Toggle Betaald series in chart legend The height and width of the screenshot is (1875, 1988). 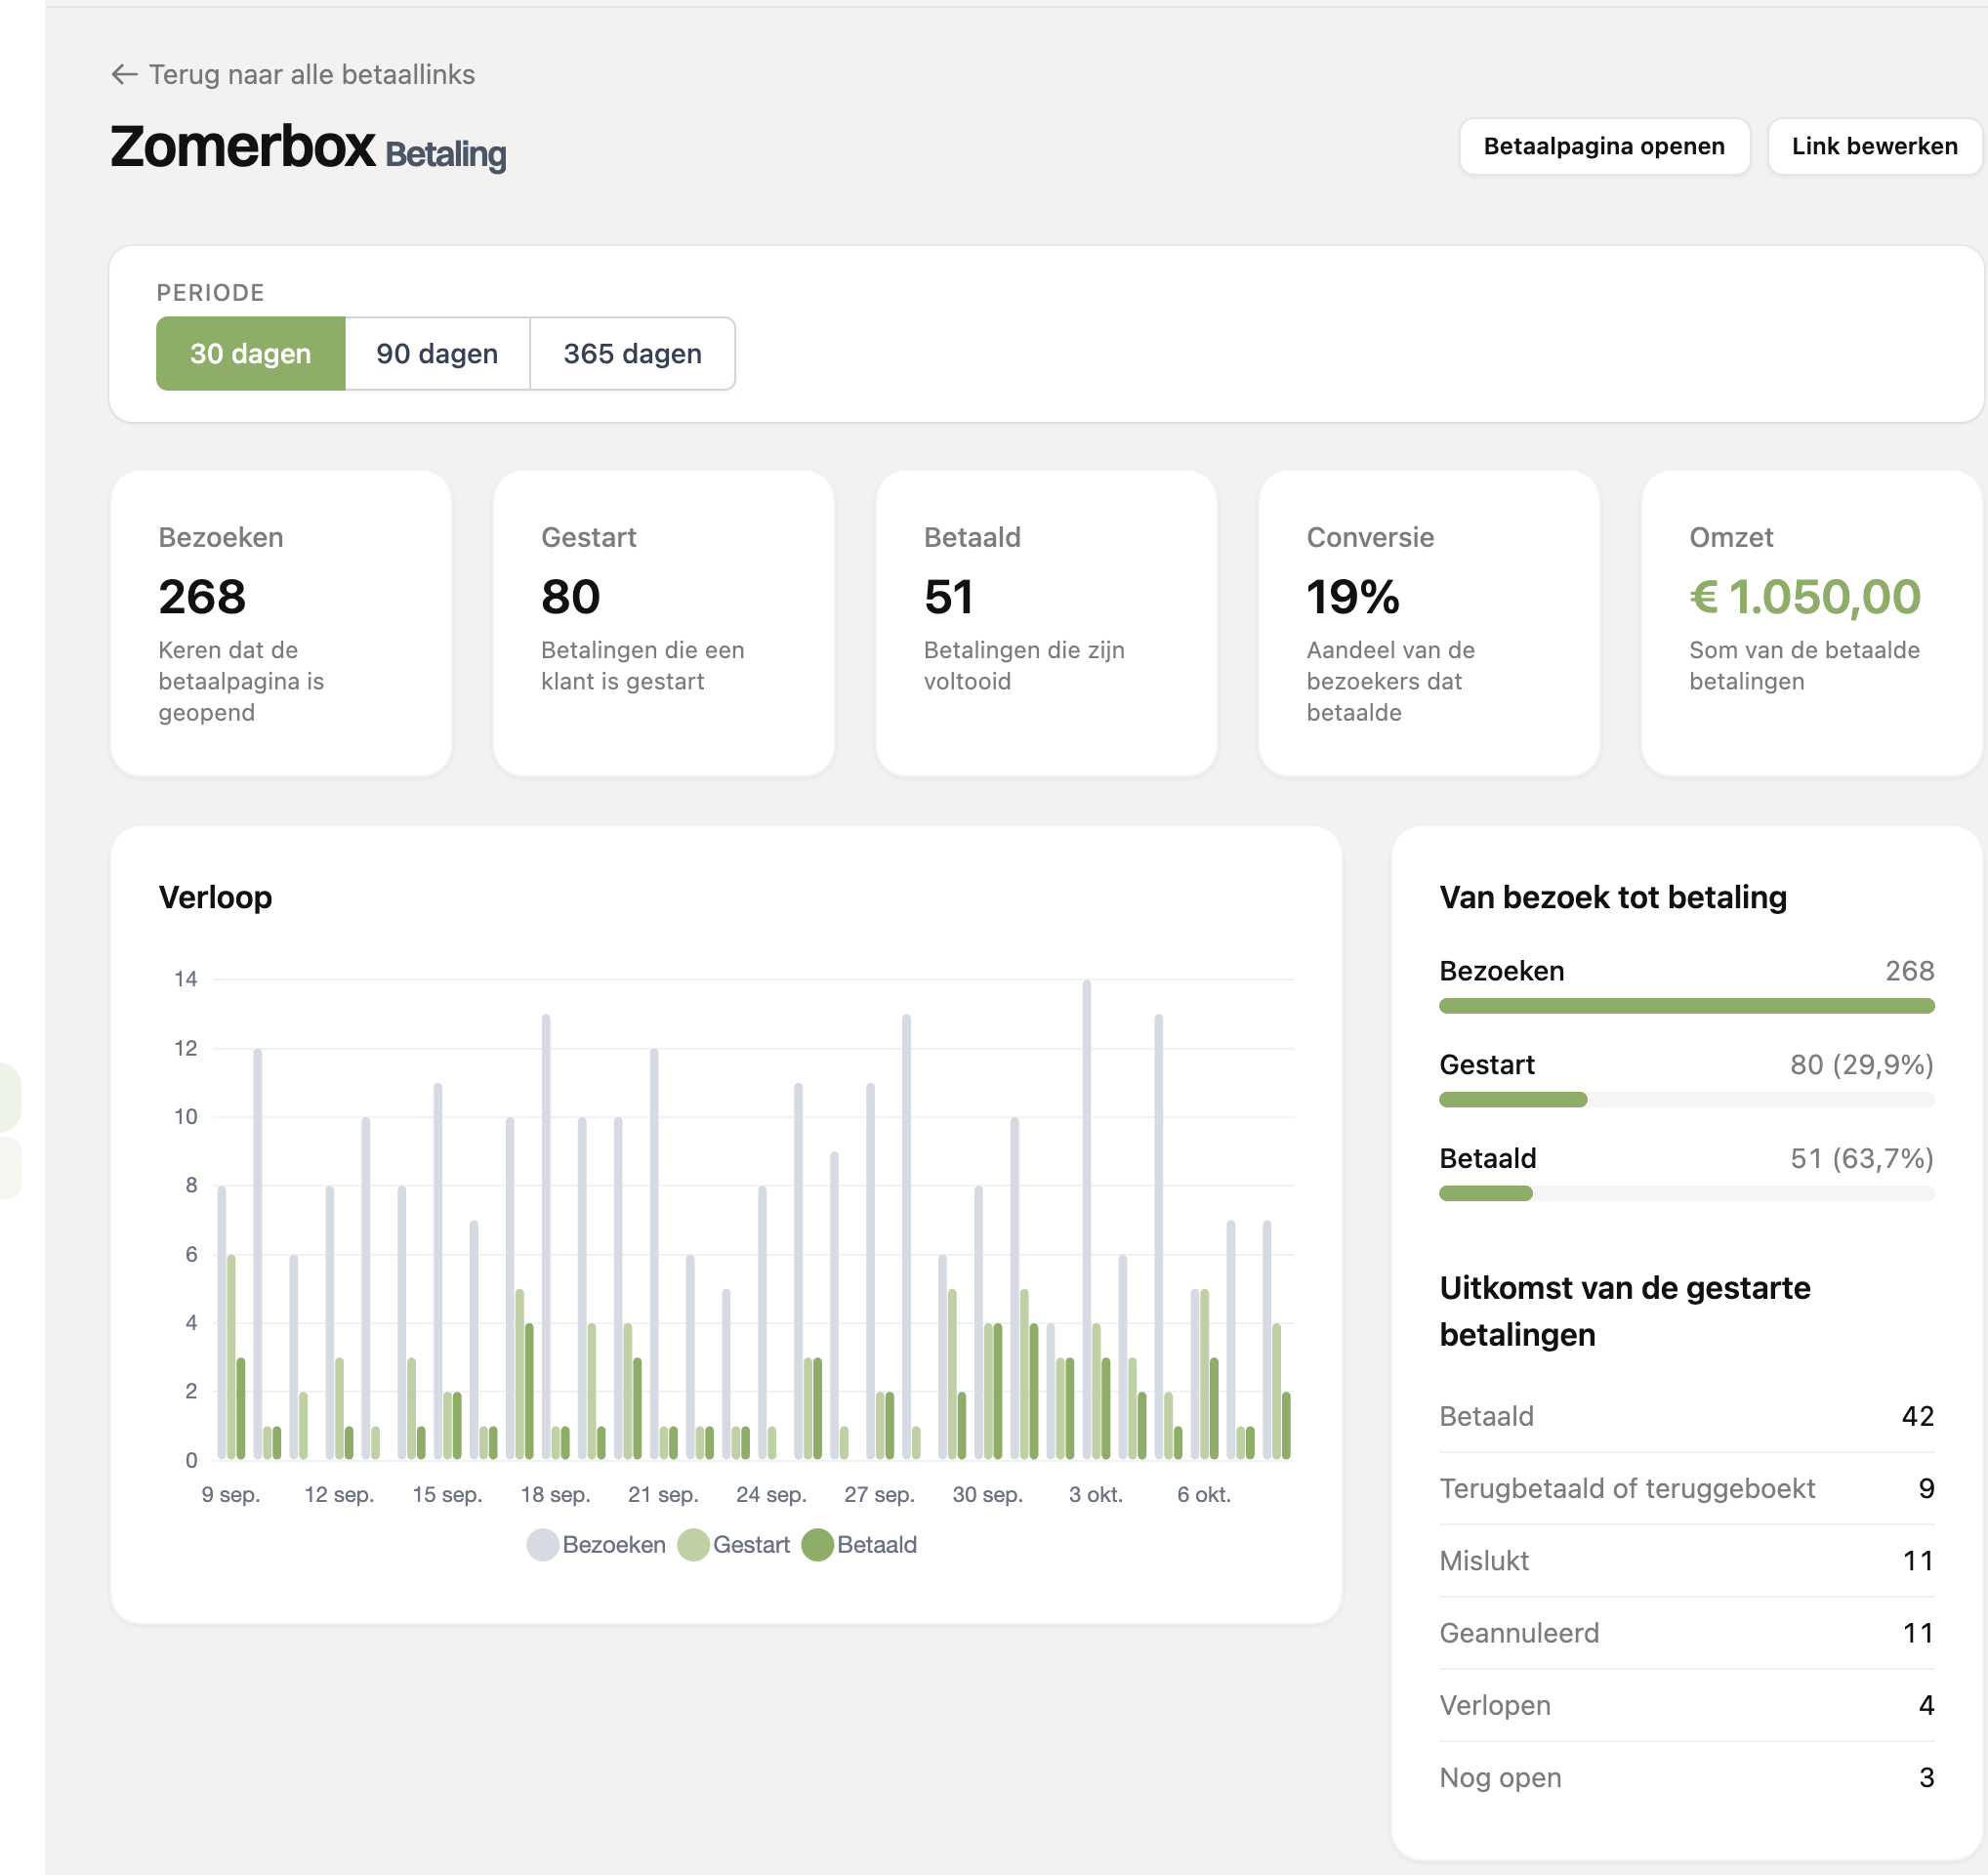[859, 1545]
